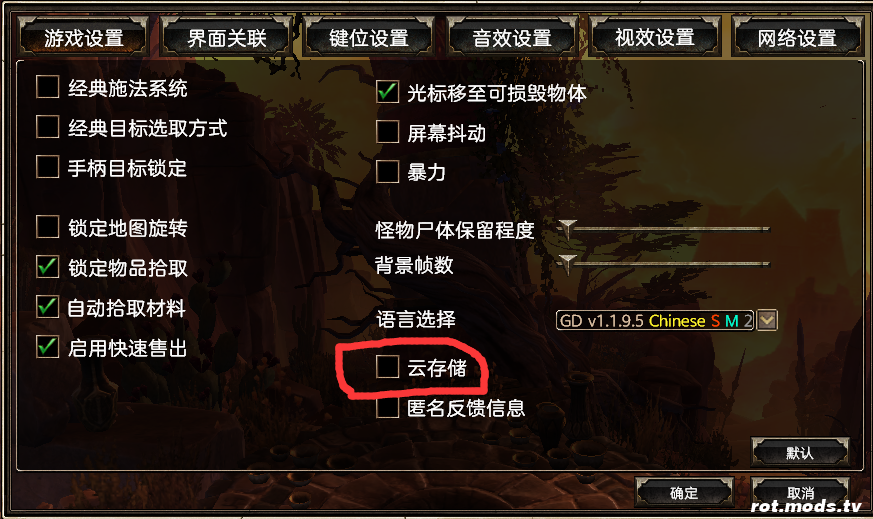Click the 怪物尸体保留程度 slider handle

(x=567, y=229)
